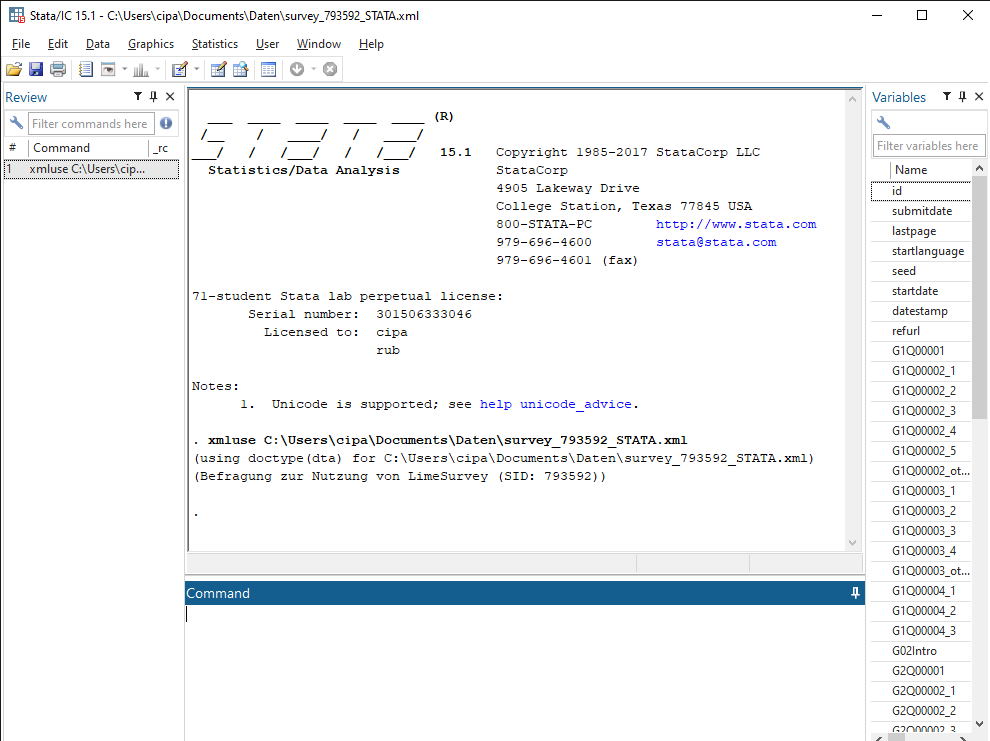Expand the Do-file Editor dropdown arrow
Screen dimensions: 990x741
197,69
